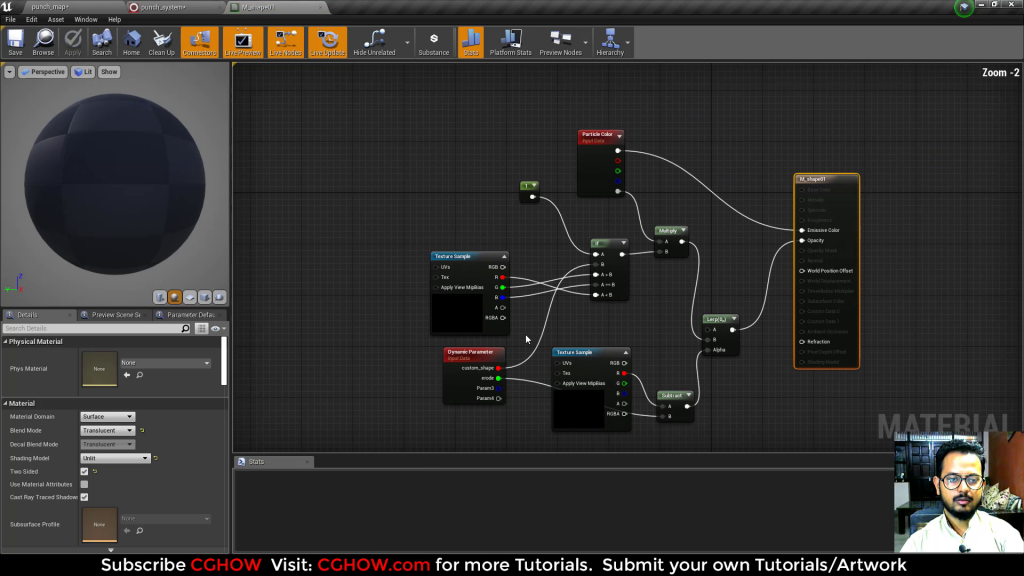Click the Apply button in the toolbar
The height and width of the screenshot is (576, 1024).
[71, 42]
